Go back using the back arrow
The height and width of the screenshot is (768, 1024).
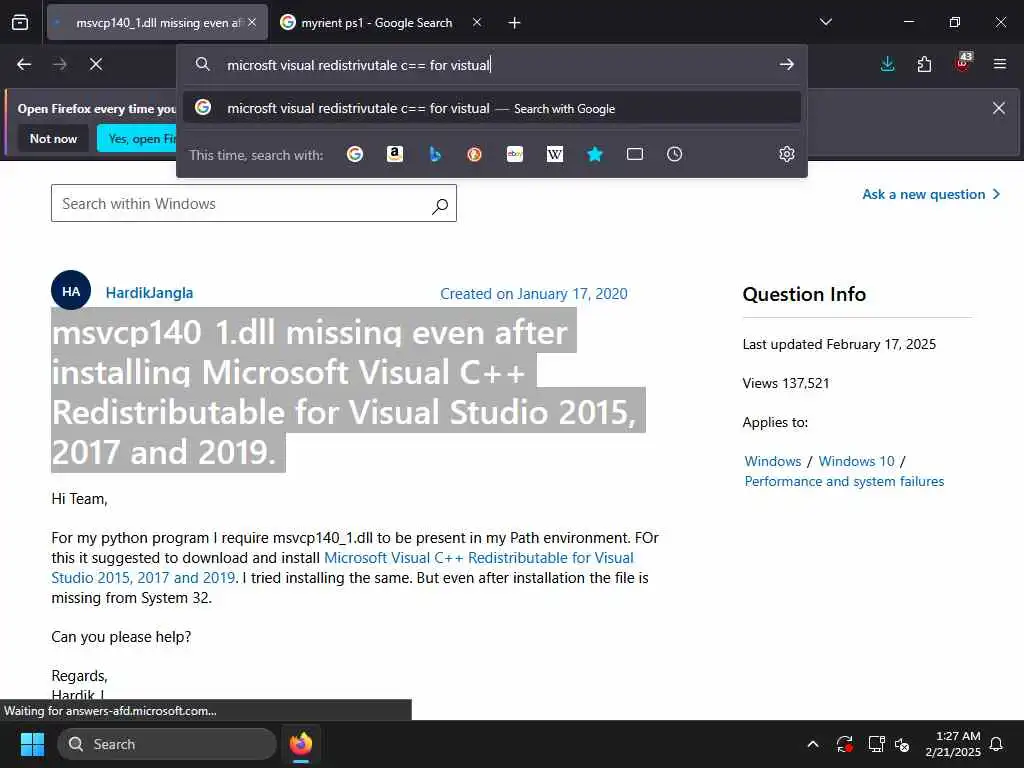24,64
